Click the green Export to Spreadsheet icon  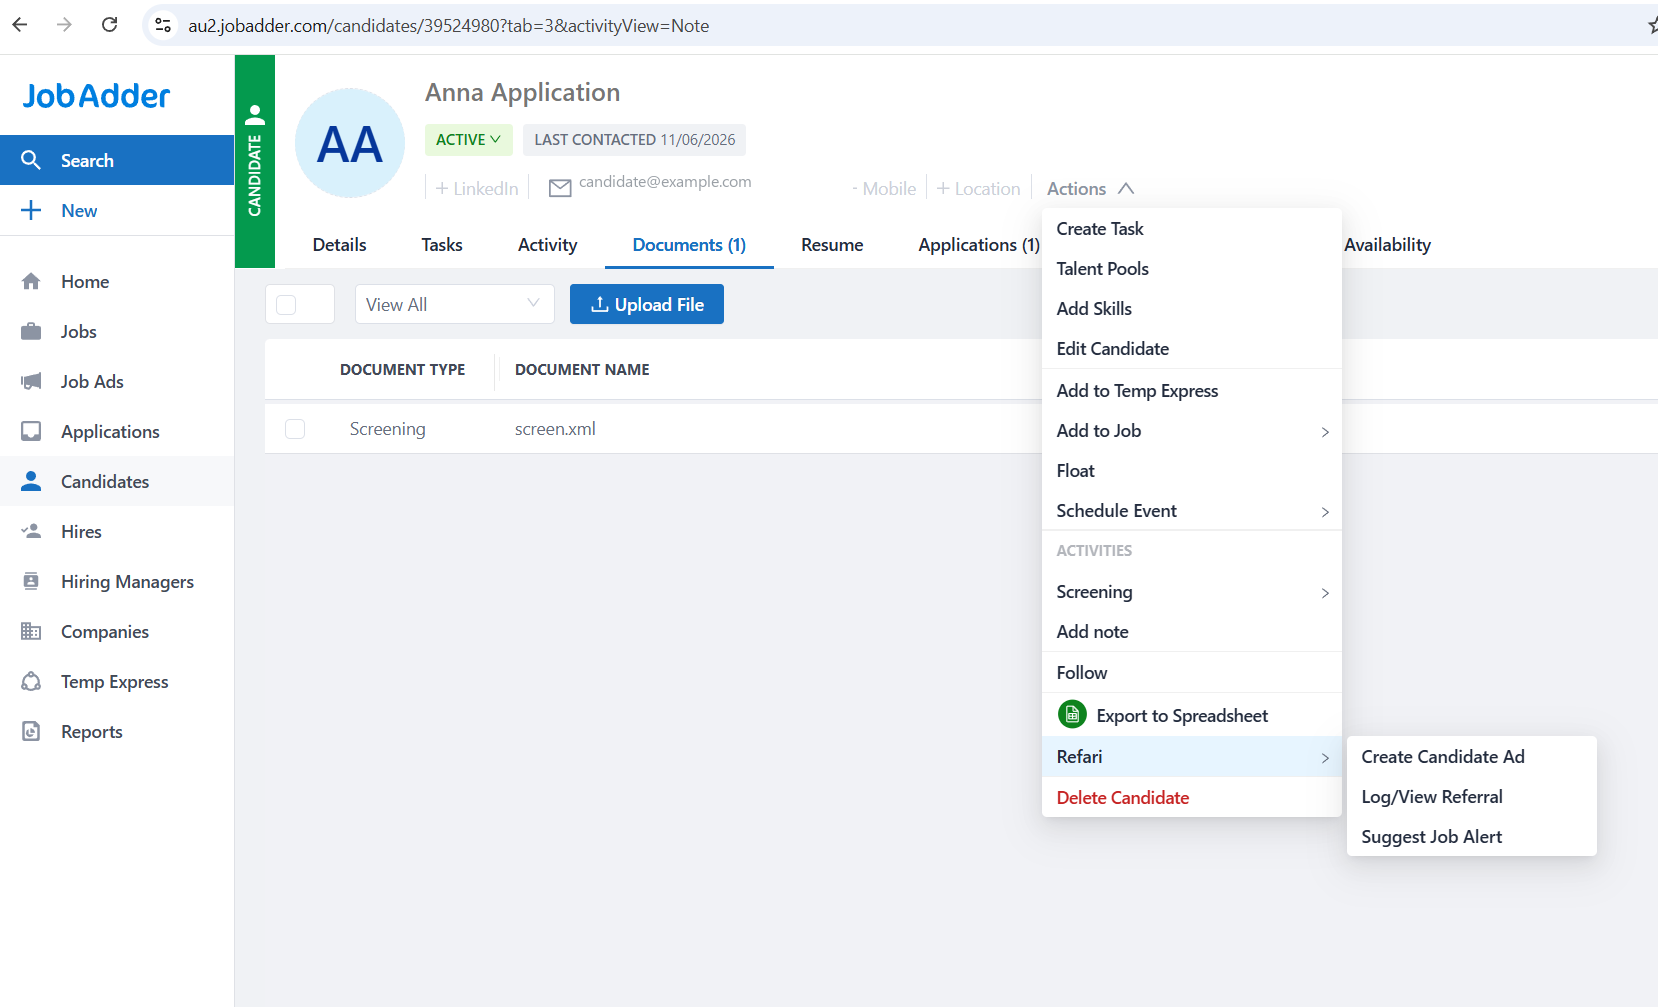point(1072,715)
